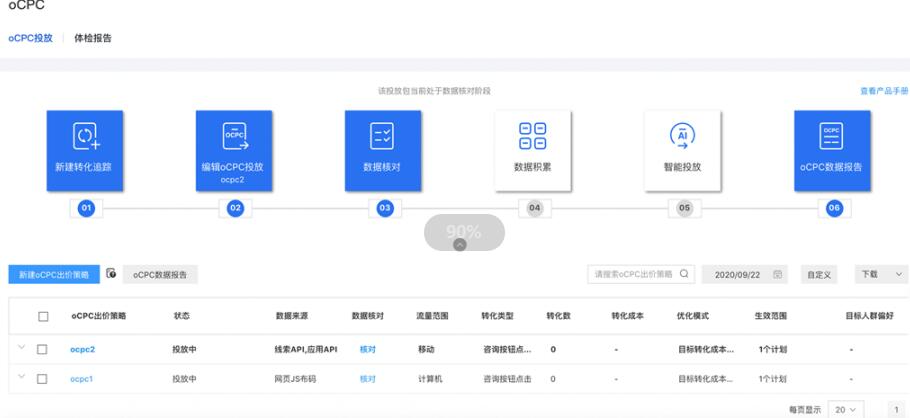Viewport: 910px width, 418px height.
Task: Select the 数据核对 step icon
Action: tap(383, 136)
